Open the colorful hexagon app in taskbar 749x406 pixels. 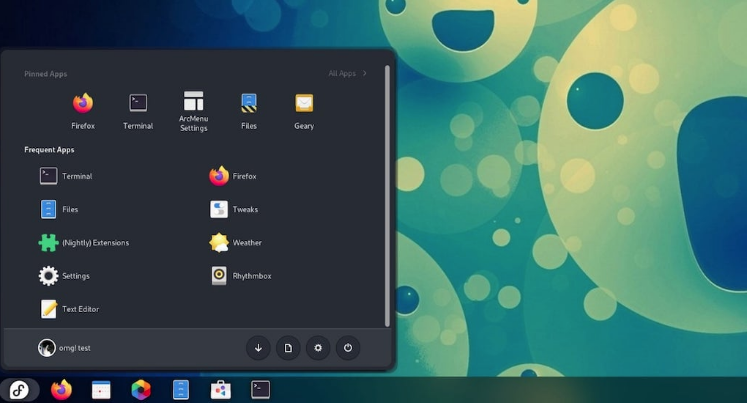pos(141,390)
